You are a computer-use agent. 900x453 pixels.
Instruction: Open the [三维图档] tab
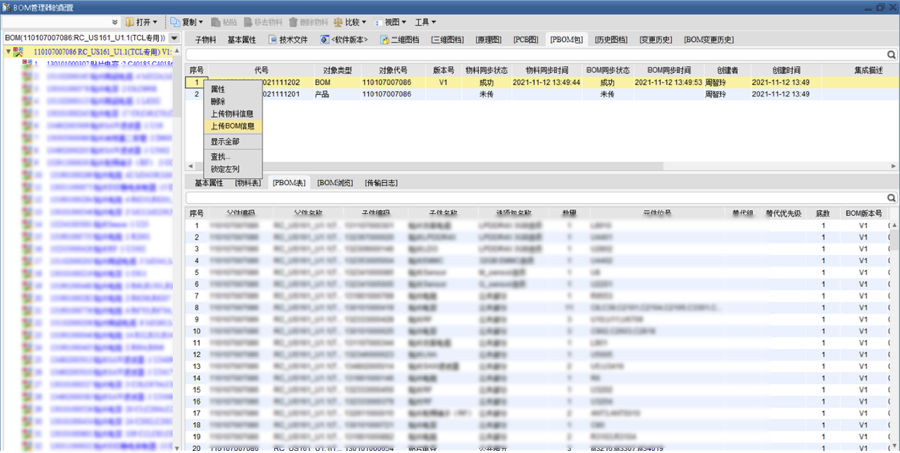pos(447,40)
